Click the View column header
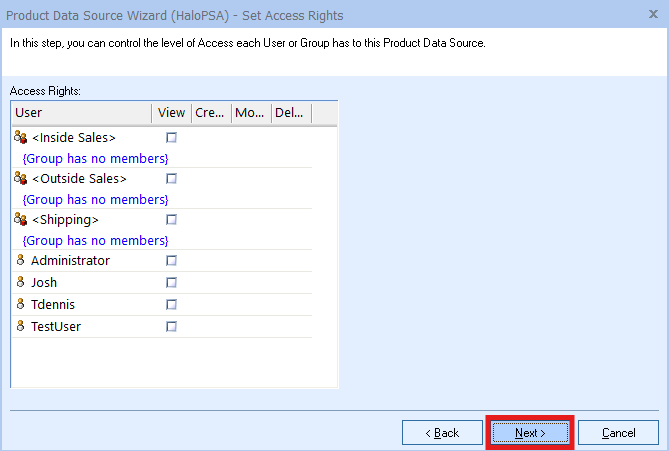 click(171, 113)
